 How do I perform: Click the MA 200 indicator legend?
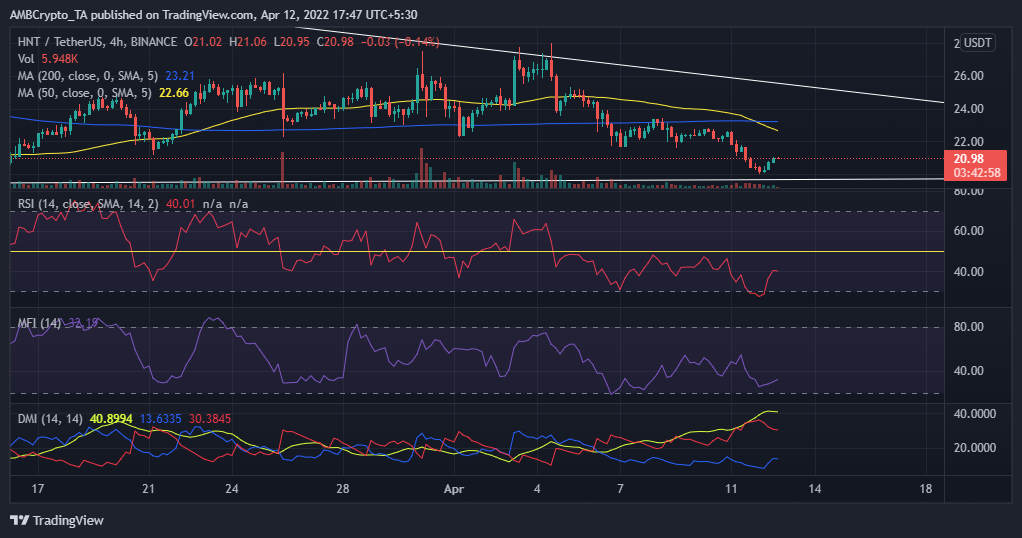[85, 74]
